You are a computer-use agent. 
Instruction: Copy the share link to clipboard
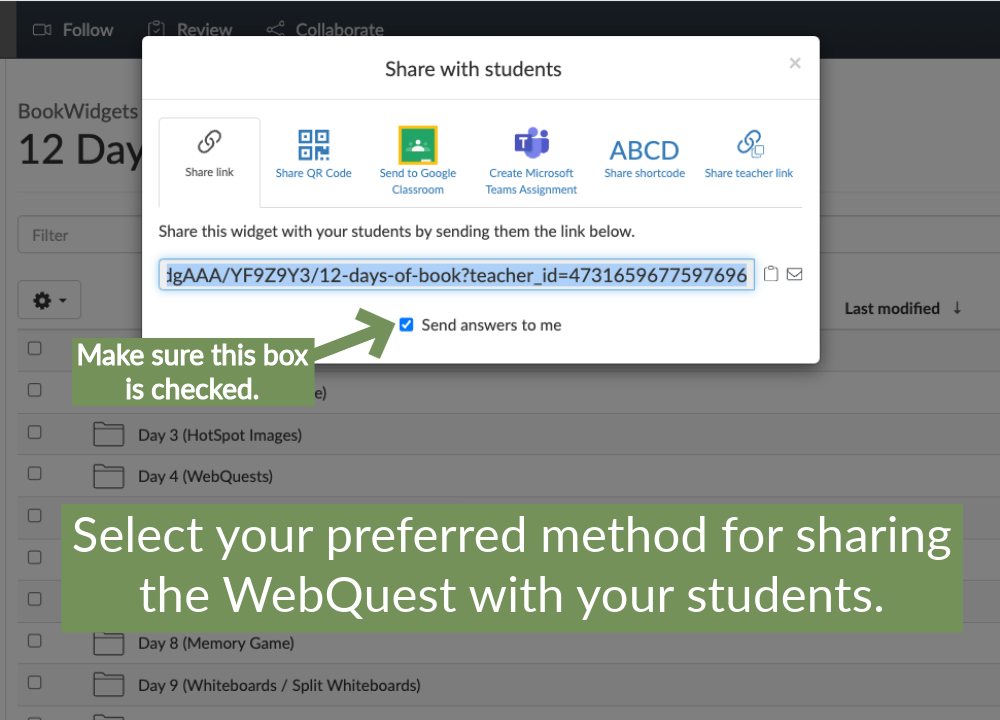(771, 272)
